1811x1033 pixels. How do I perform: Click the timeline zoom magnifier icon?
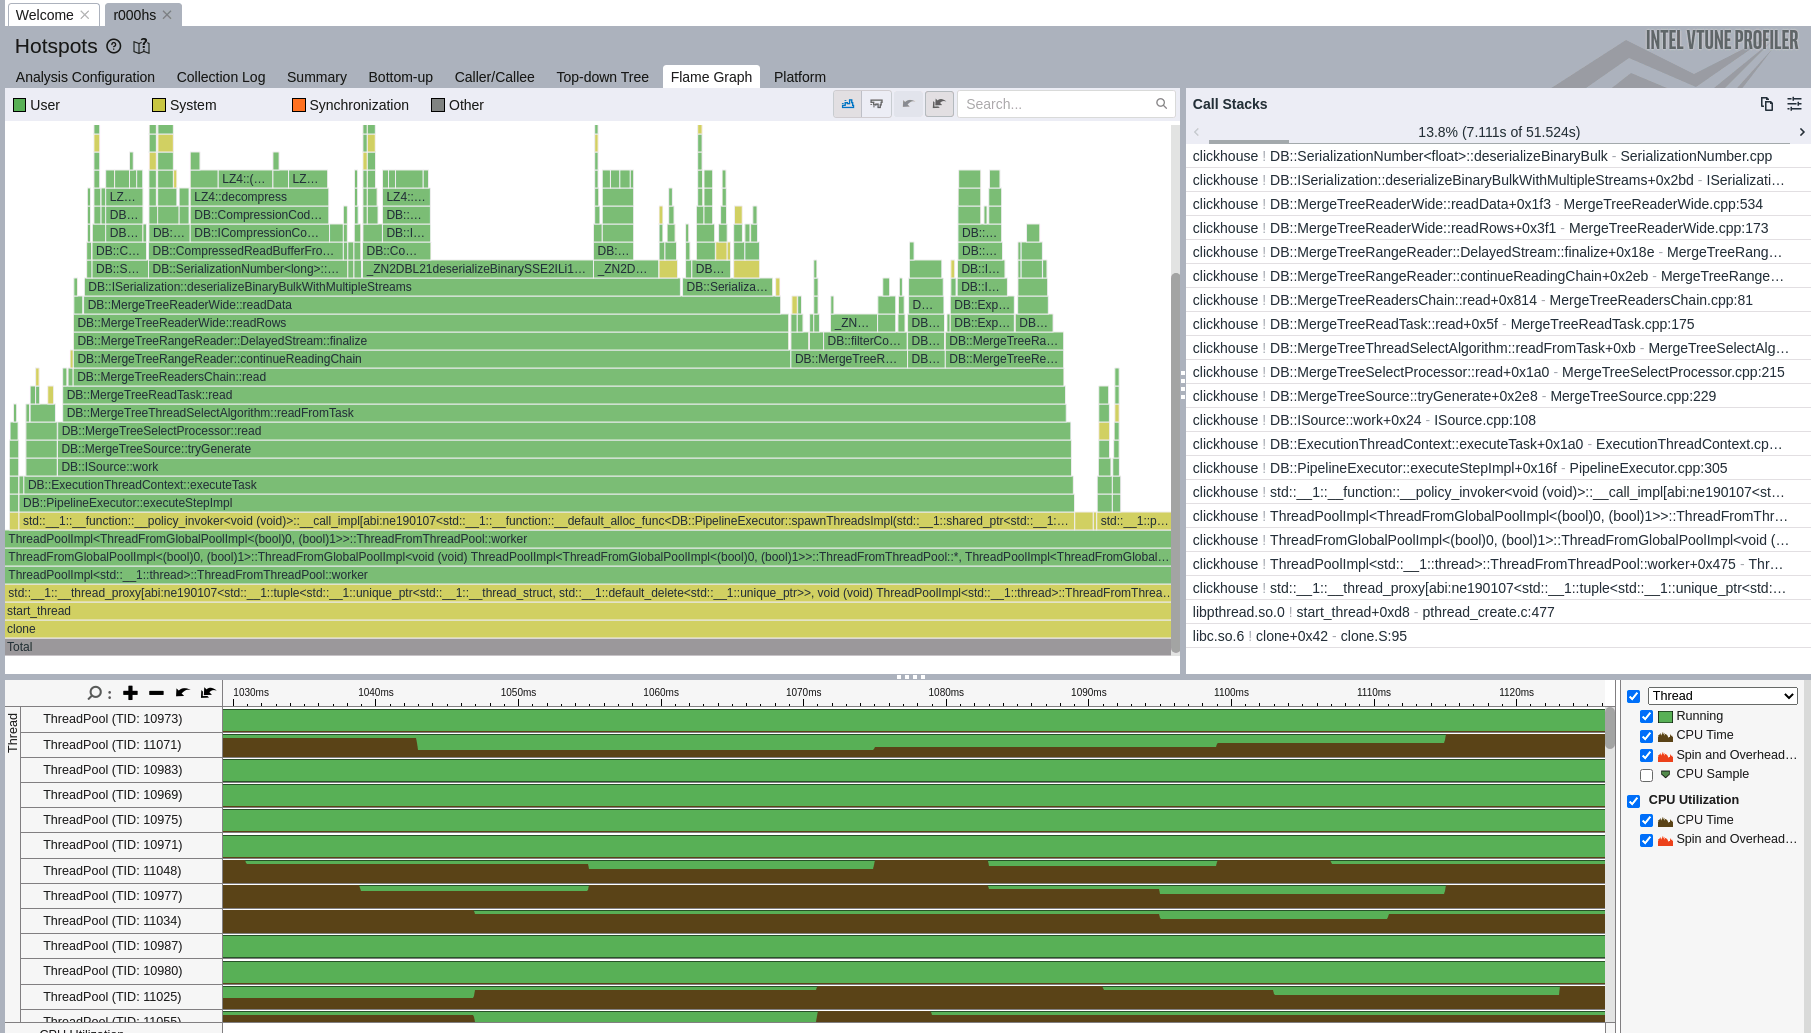(x=95, y=693)
